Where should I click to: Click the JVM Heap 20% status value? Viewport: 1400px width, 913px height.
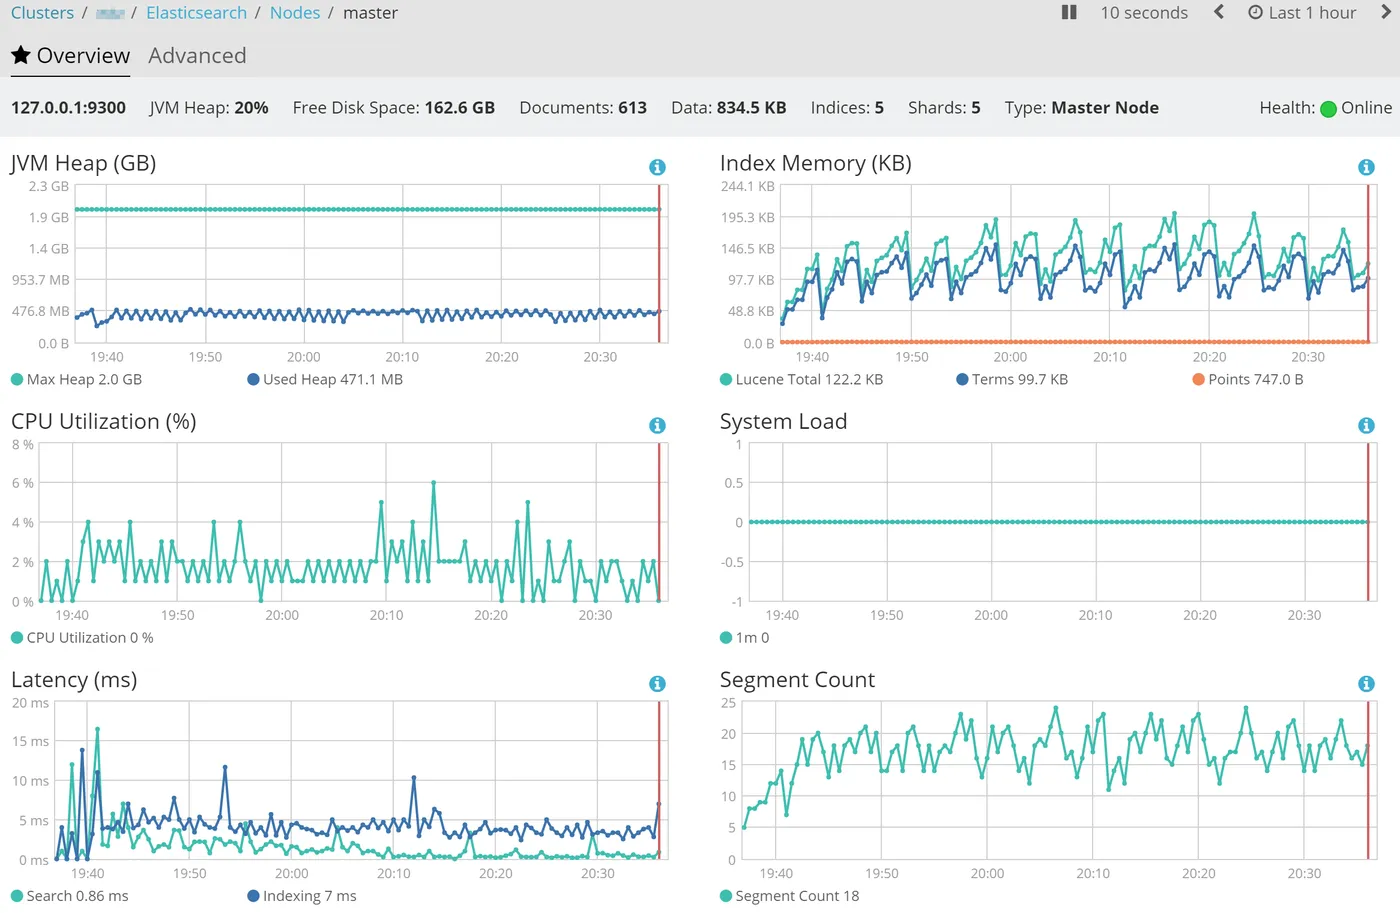coord(209,107)
